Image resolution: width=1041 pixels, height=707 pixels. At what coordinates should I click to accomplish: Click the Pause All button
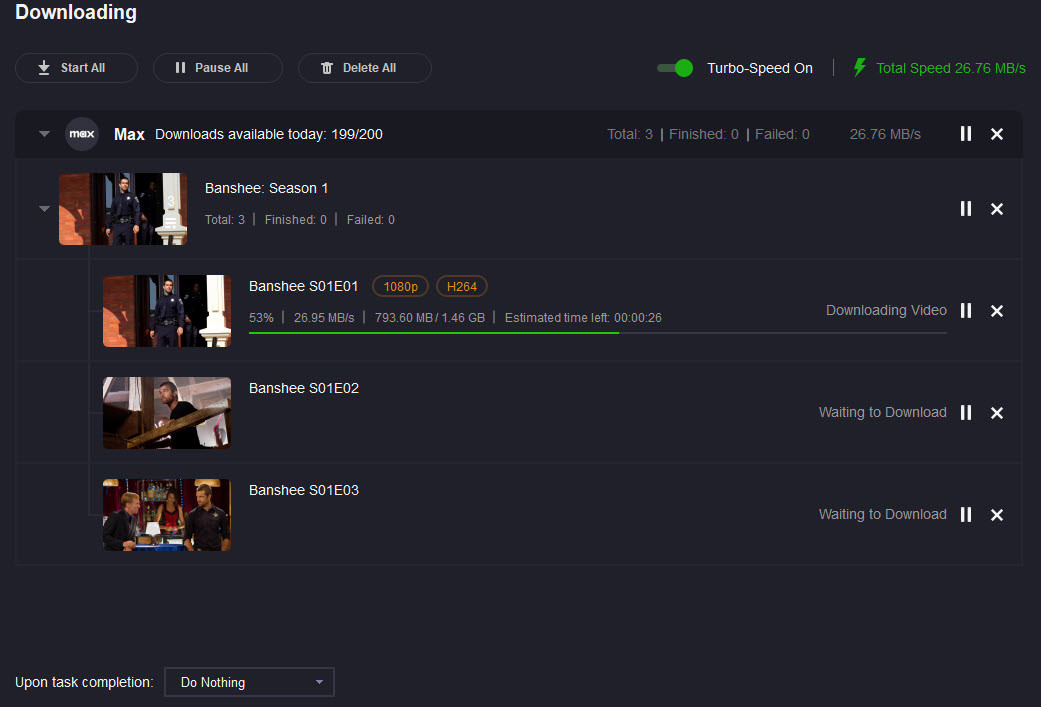click(x=217, y=68)
